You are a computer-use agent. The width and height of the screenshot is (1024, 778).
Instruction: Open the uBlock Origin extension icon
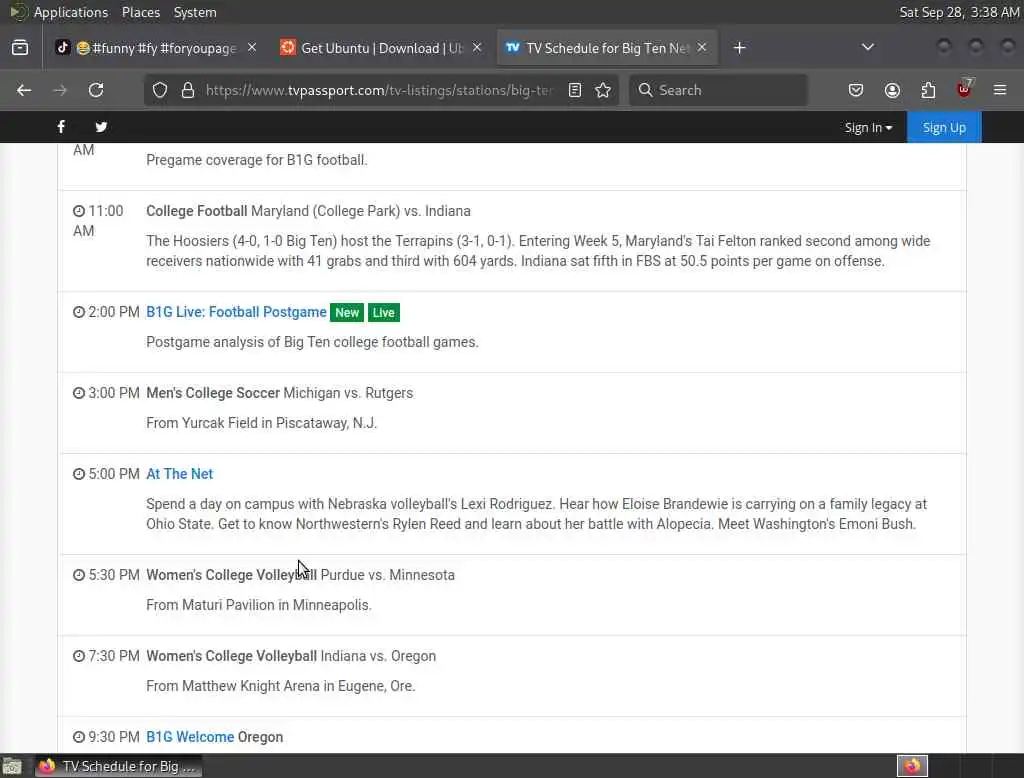[x=964, y=89]
